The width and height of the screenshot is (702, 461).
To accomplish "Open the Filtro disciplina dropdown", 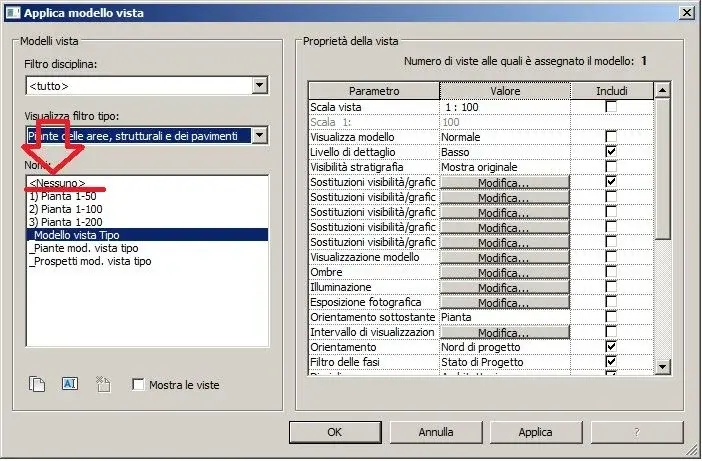I will [259, 85].
